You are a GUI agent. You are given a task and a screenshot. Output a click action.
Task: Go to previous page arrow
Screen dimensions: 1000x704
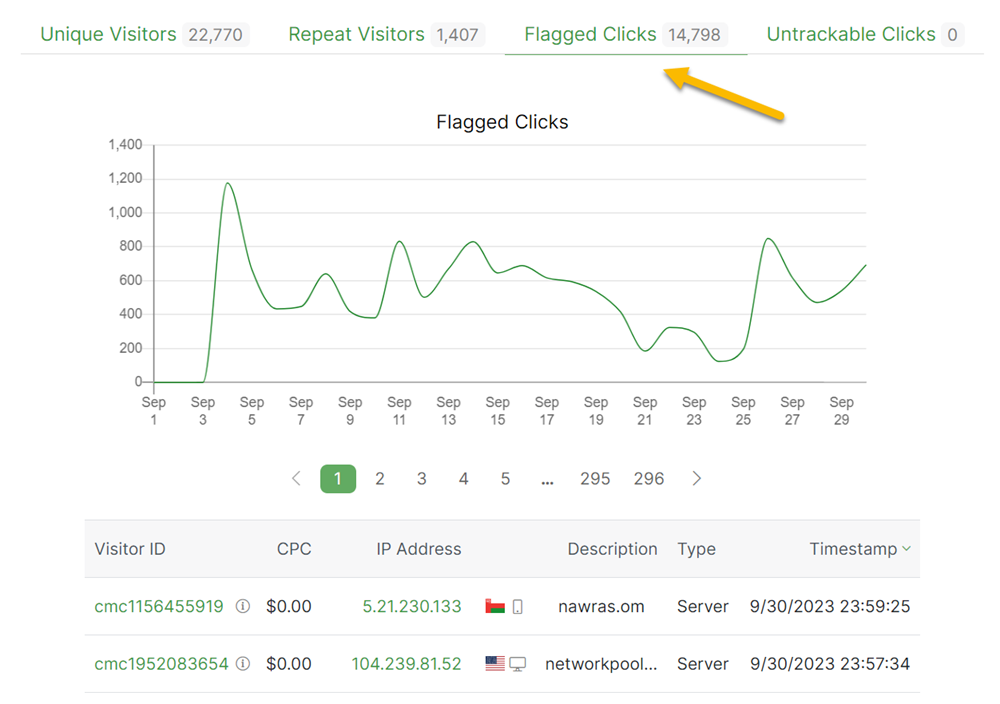coord(296,479)
